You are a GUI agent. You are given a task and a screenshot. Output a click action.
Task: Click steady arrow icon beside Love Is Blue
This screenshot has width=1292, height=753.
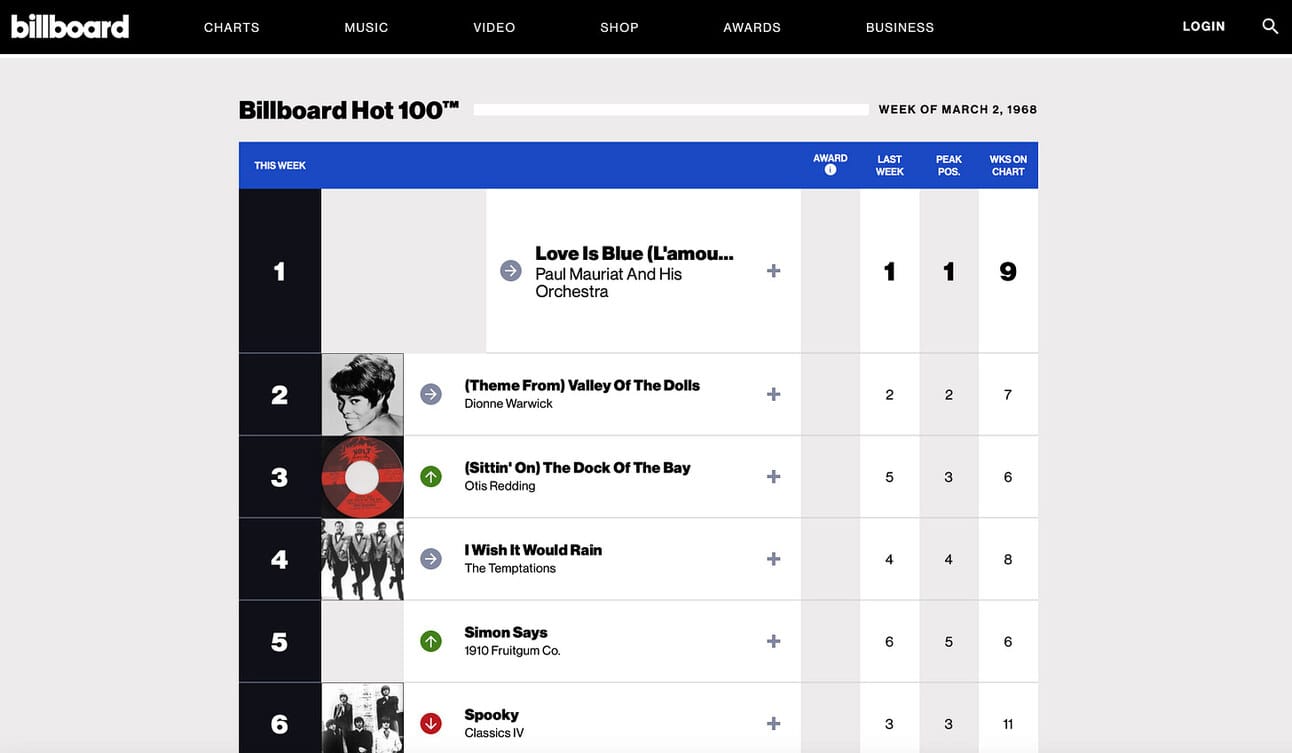click(511, 271)
